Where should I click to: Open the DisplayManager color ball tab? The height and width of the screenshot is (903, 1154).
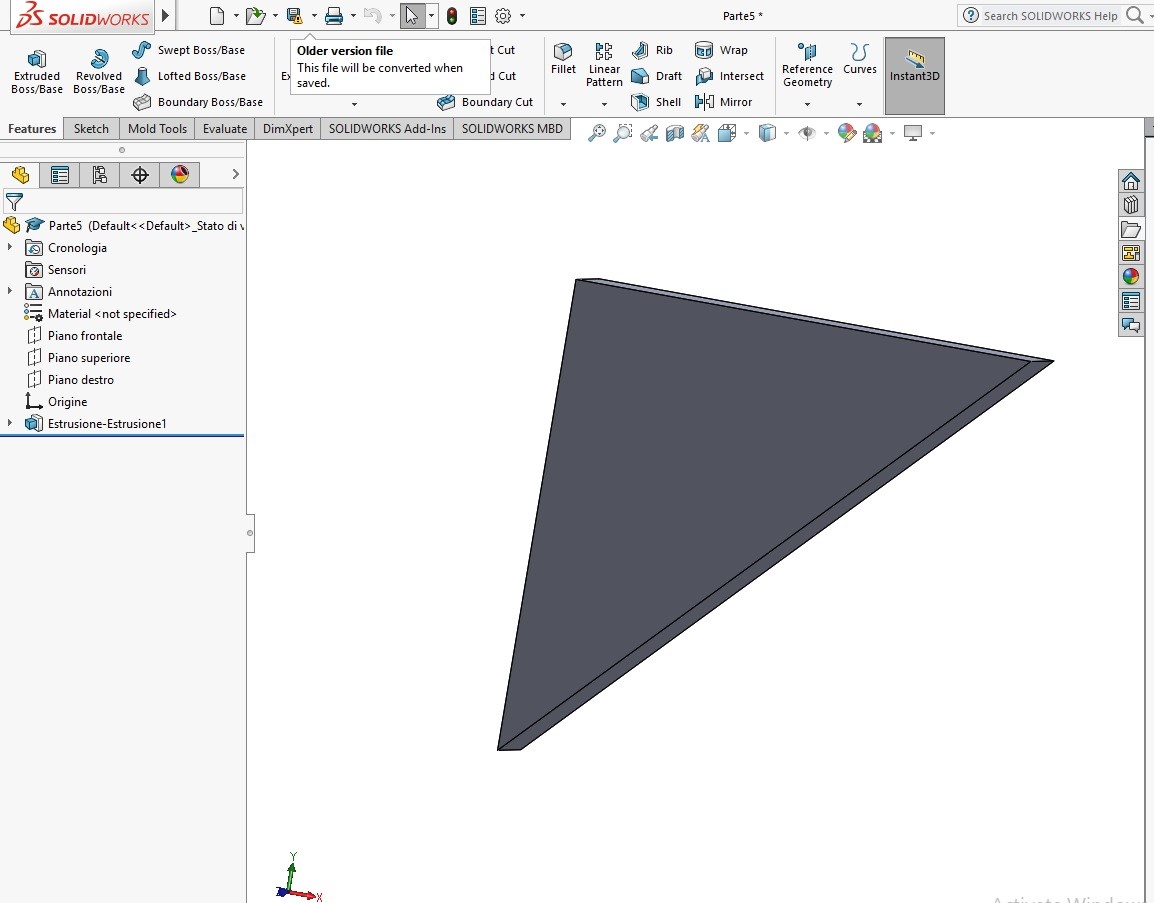click(180, 174)
